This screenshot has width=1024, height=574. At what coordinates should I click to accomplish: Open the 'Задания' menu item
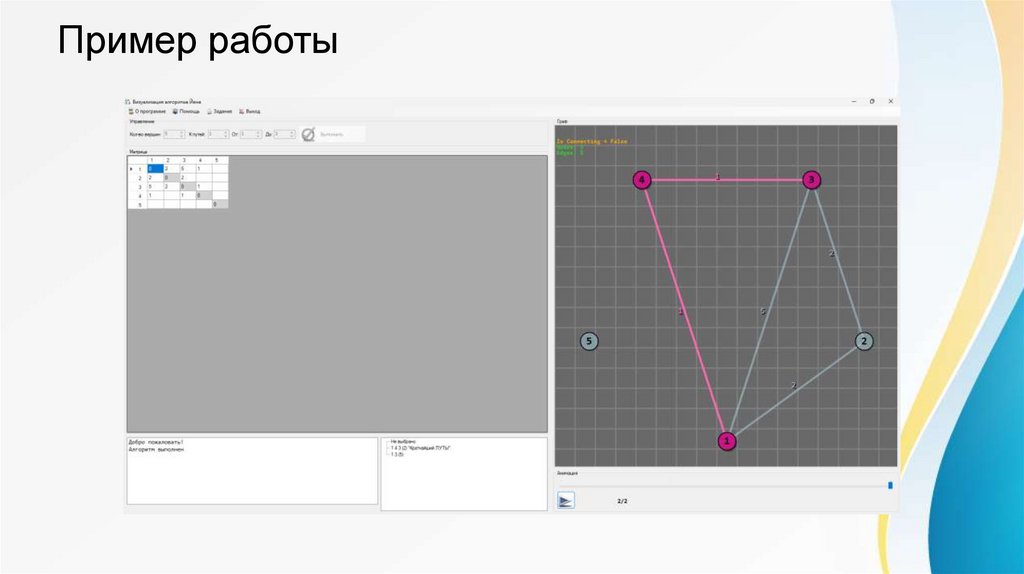tap(219, 112)
